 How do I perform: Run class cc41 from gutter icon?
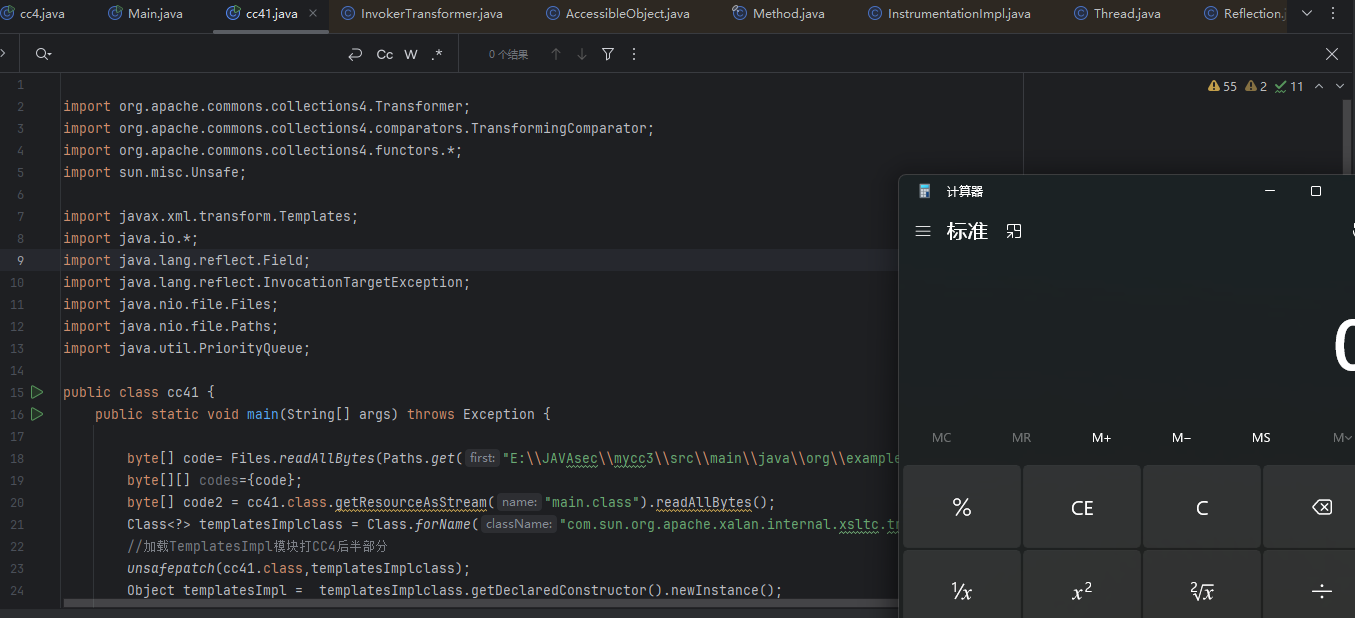coord(37,392)
